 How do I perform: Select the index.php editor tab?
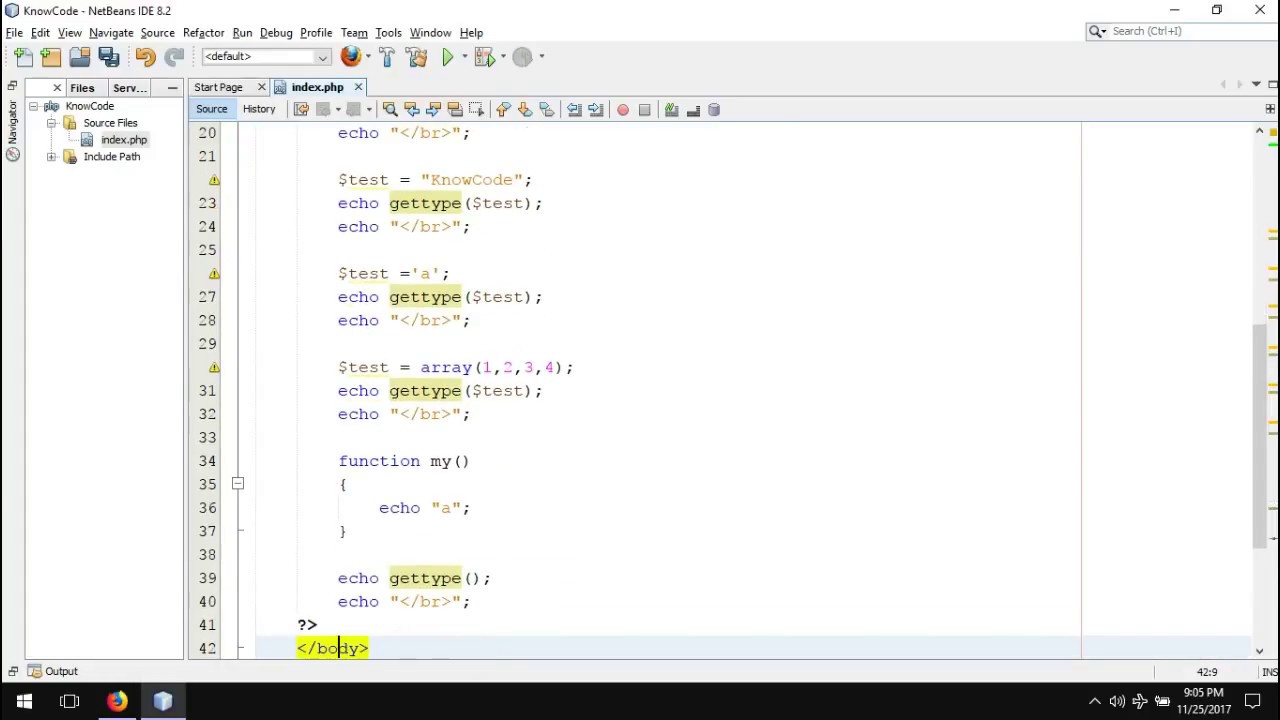pyautogui.click(x=317, y=87)
